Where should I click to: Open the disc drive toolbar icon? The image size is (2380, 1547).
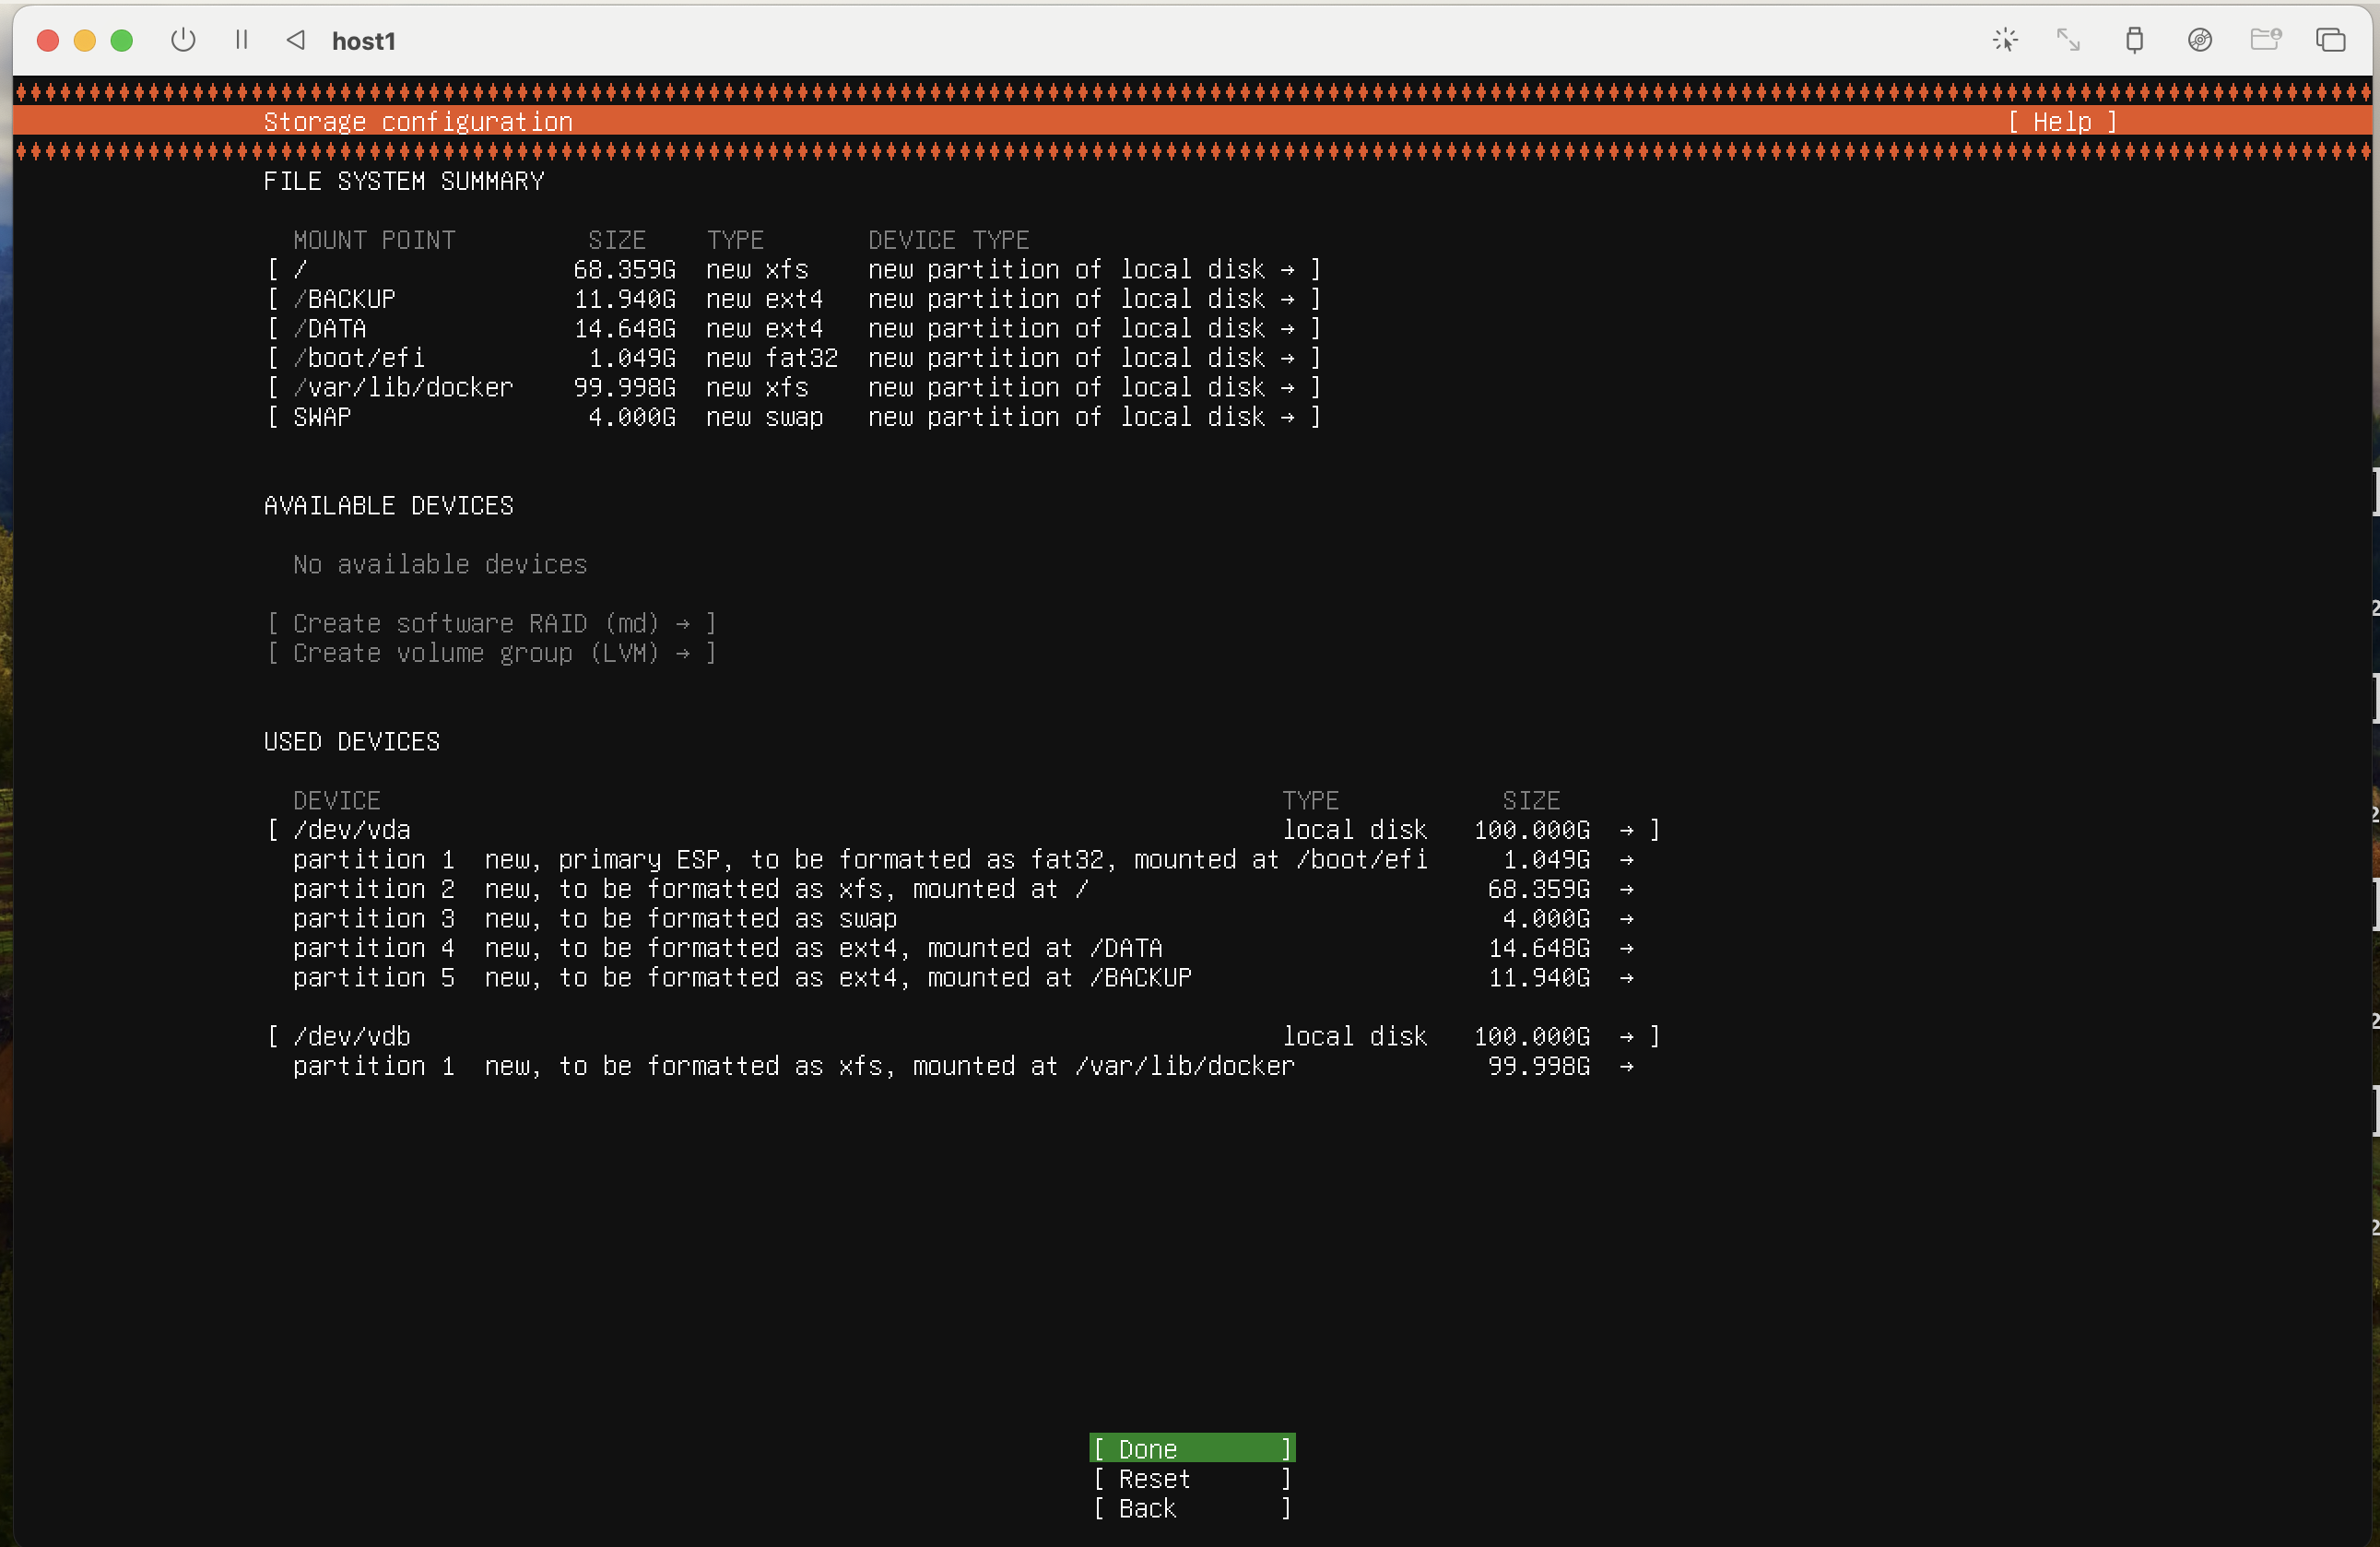[2199, 40]
